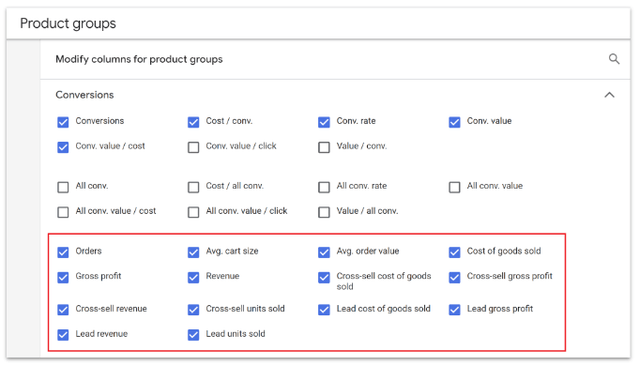The height and width of the screenshot is (366, 640).
Task: Uncheck the Conversions checkbox
Action: click(63, 122)
